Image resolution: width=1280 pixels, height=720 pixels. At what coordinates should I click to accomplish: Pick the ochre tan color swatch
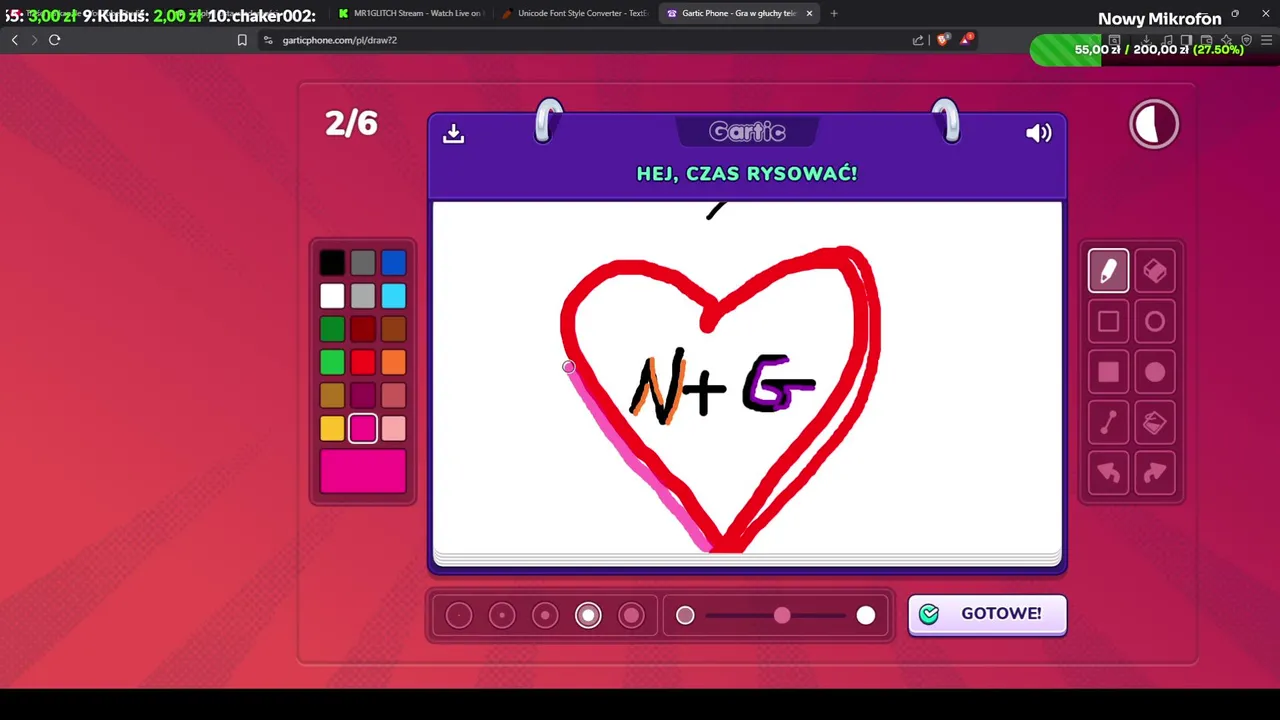click(x=332, y=395)
